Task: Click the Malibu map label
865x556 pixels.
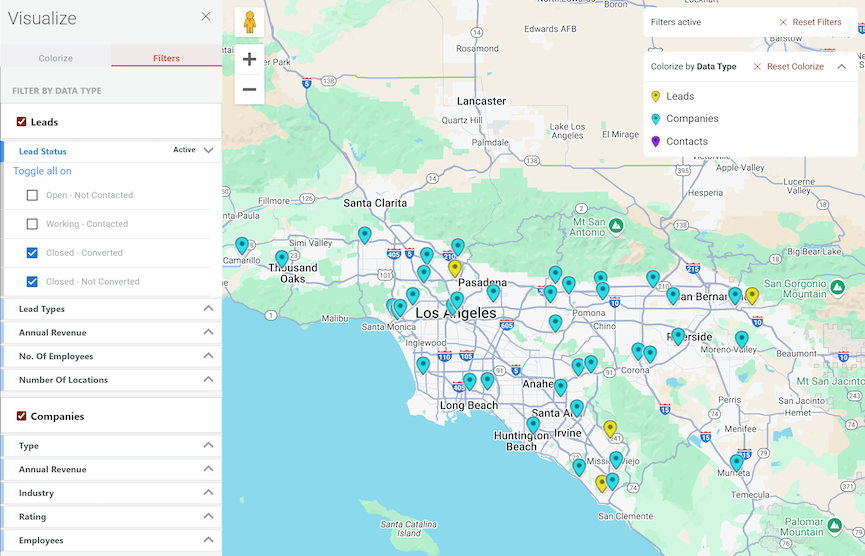Action: click(x=335, y=318)
